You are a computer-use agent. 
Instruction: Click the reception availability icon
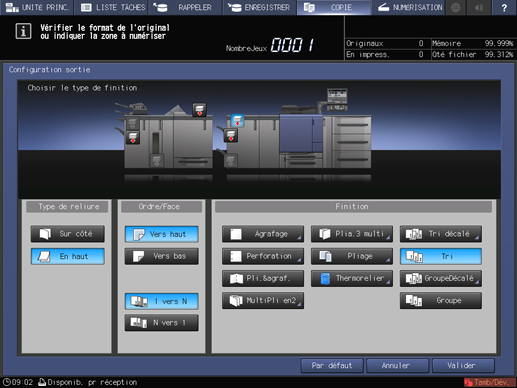click(x=42, y=382)
